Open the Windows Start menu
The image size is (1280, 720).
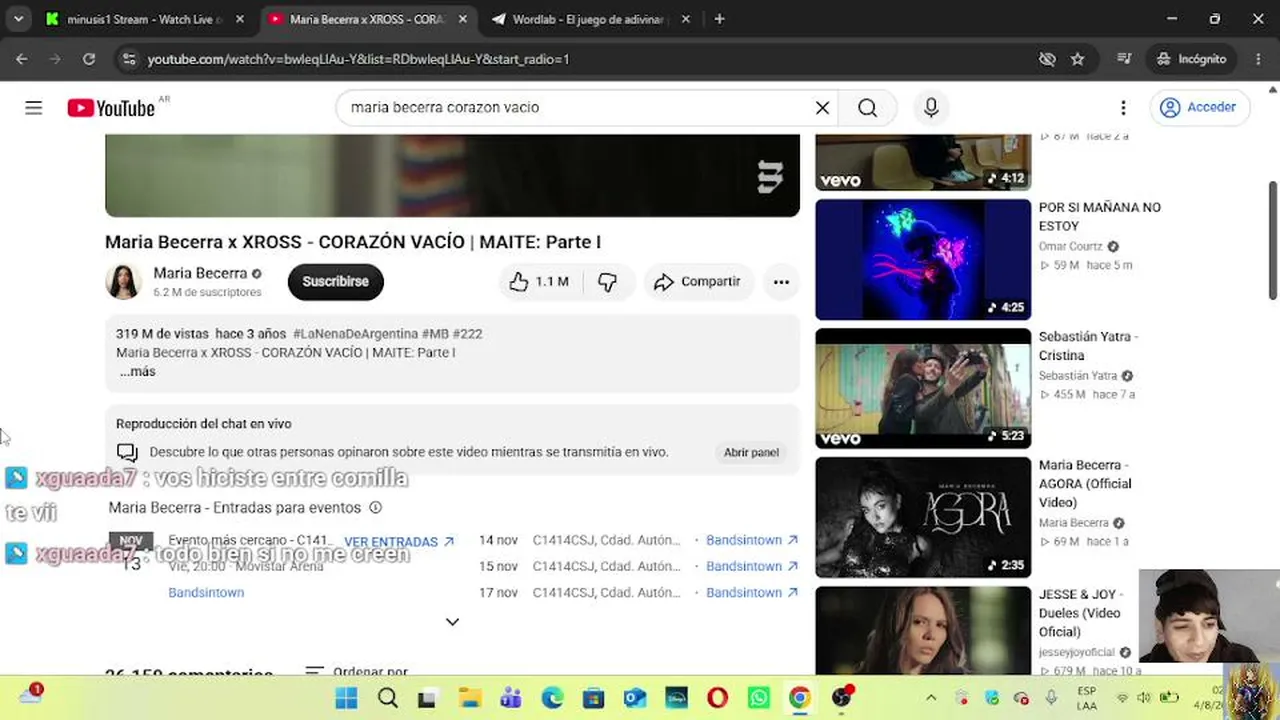pyautogui.click(x=346, y=698)
